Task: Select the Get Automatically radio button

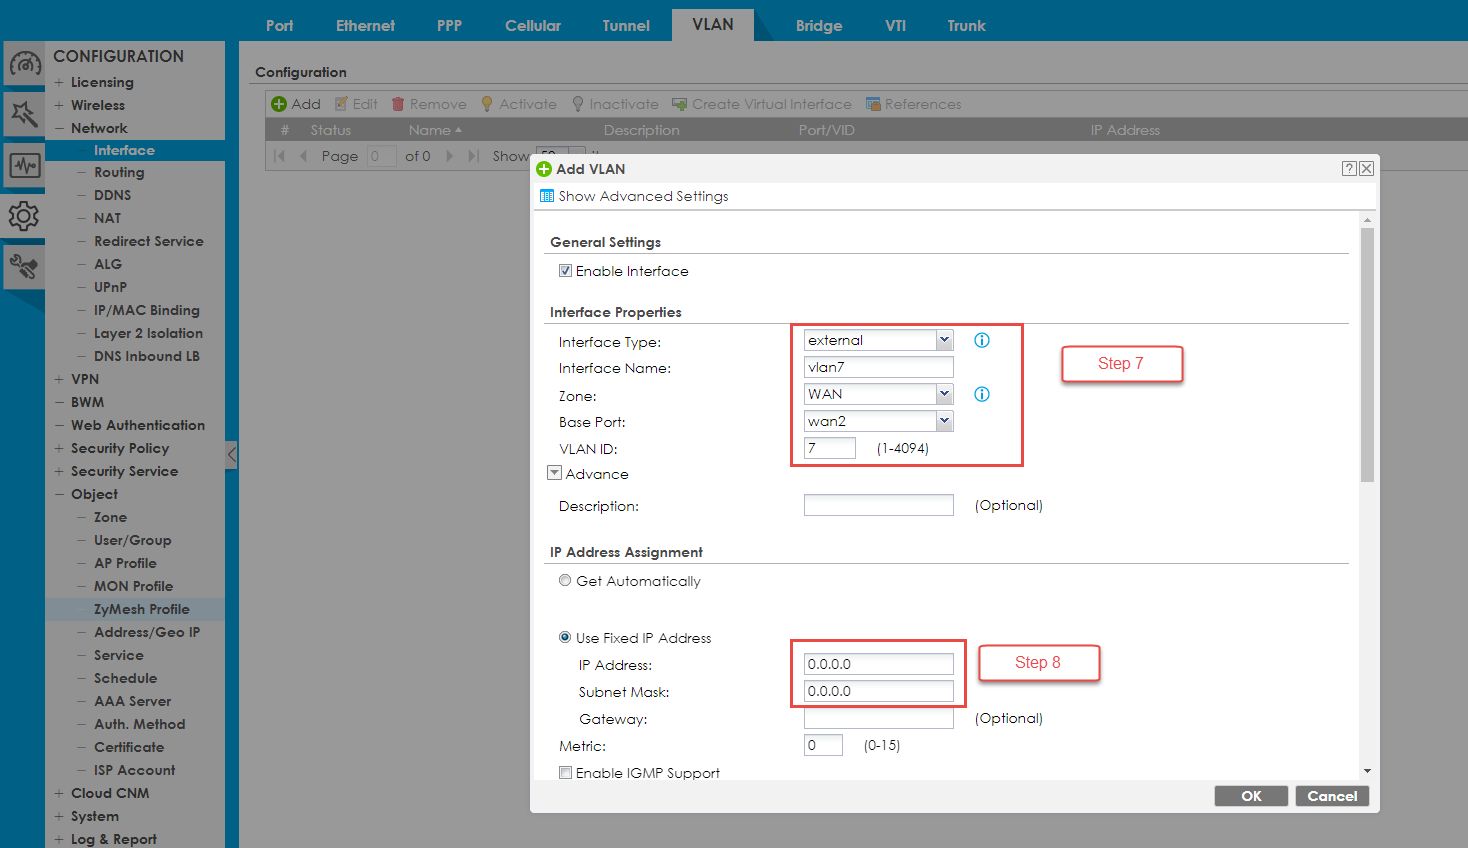Action: 566,581
